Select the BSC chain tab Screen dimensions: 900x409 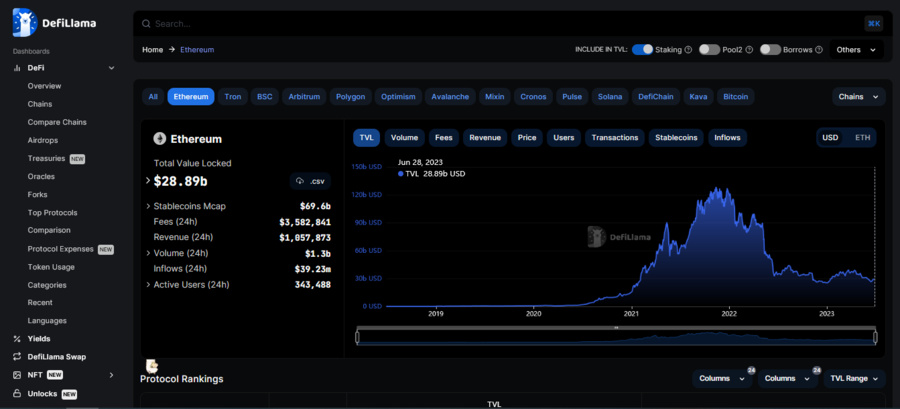coord(265,97)
